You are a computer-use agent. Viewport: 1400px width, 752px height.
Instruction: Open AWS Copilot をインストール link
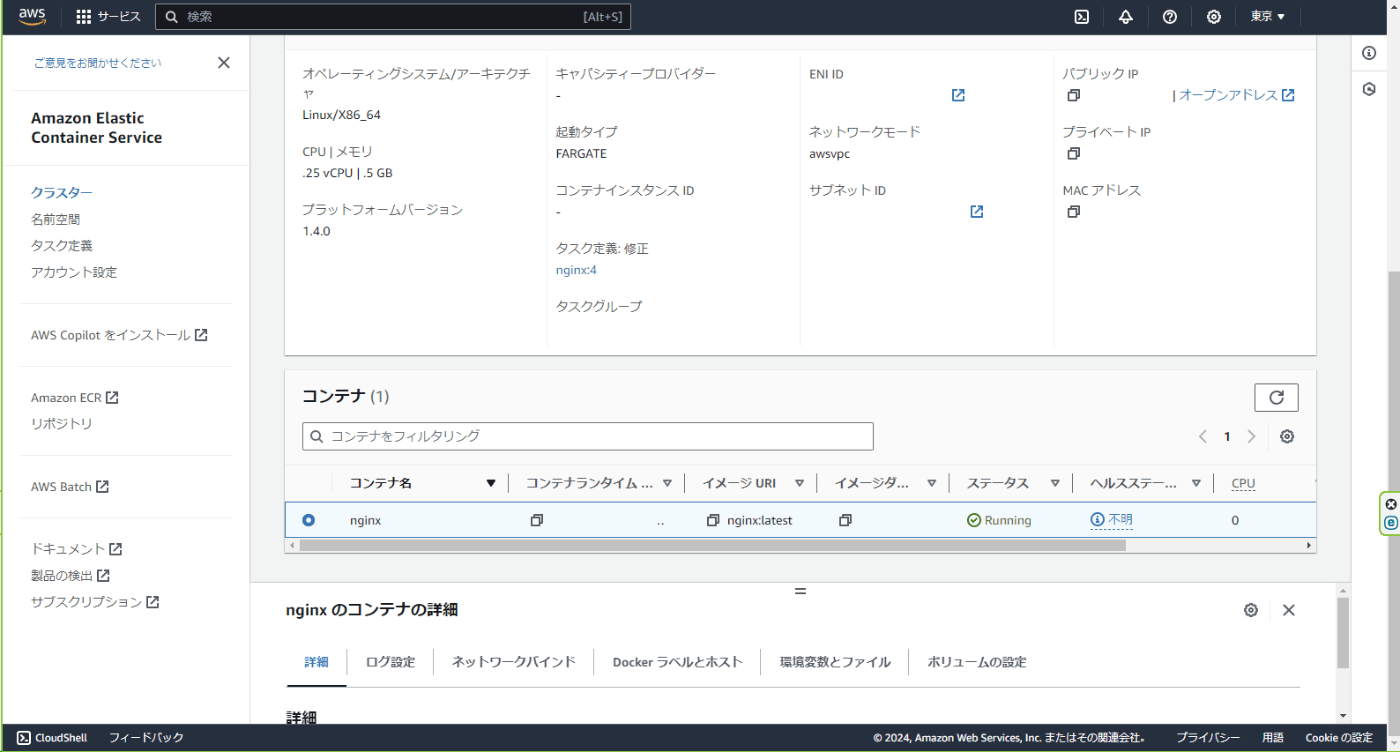click(119, 335)
